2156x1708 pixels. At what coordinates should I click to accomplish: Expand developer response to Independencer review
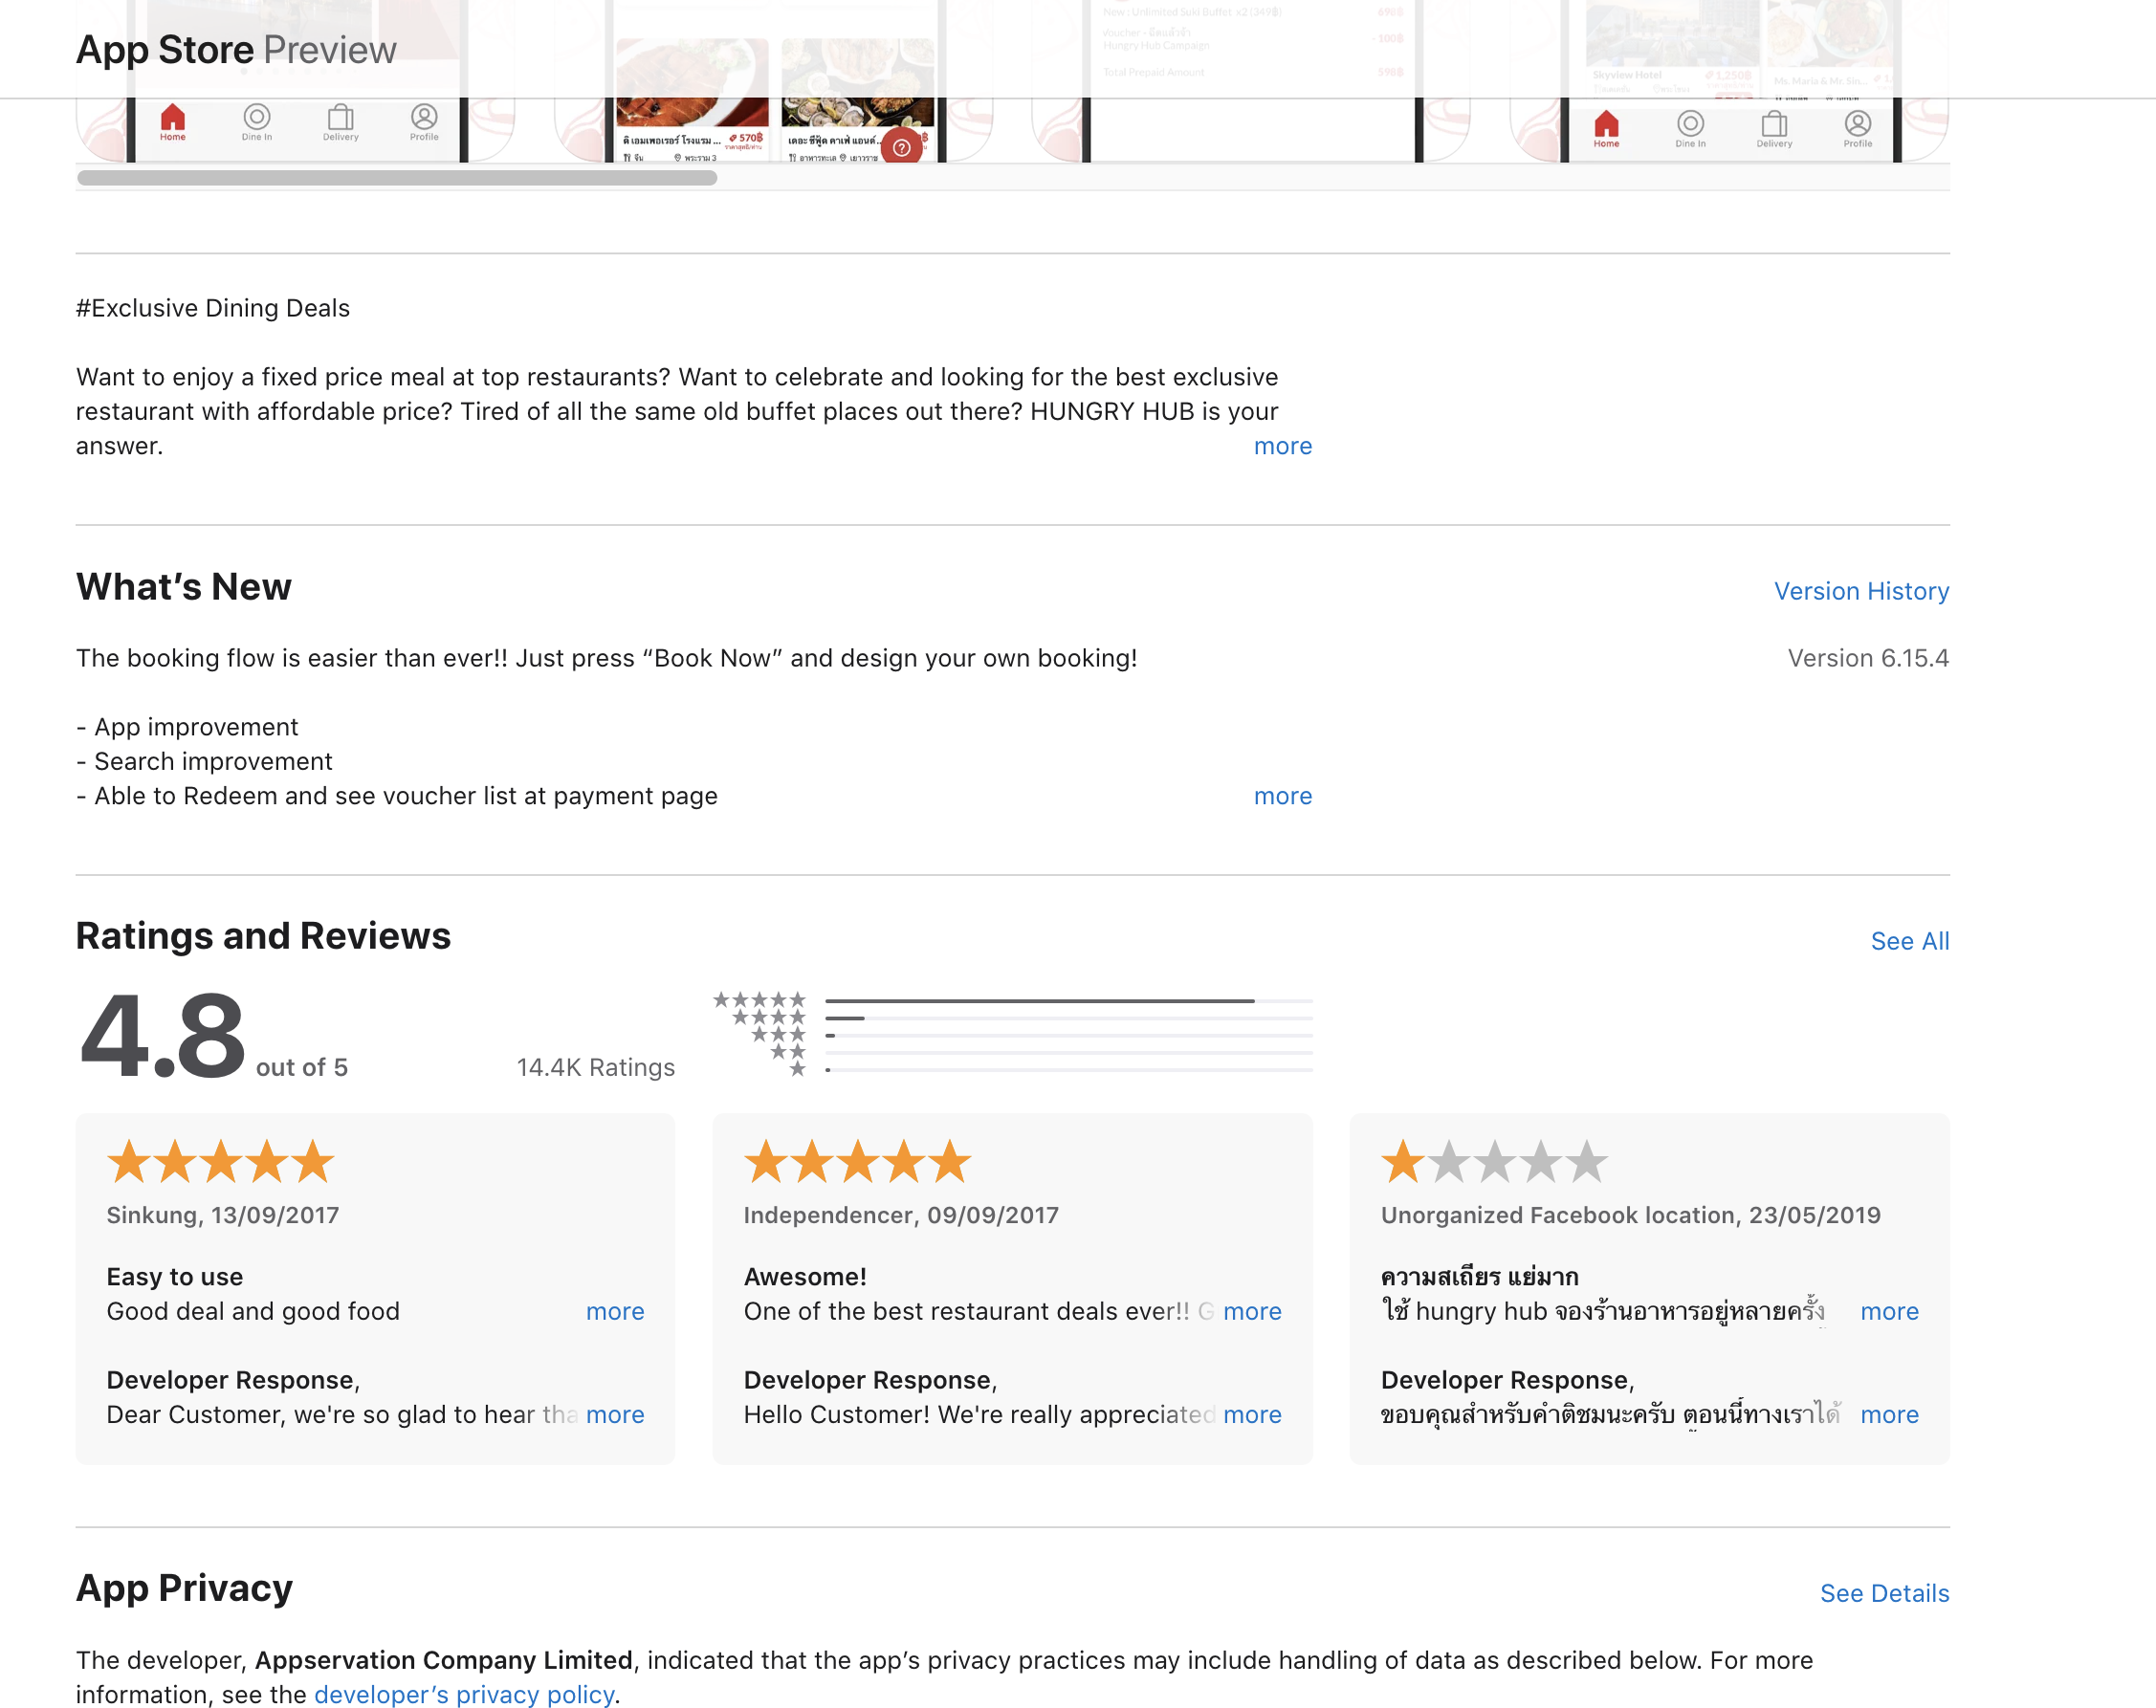tap(1251, 1414)
